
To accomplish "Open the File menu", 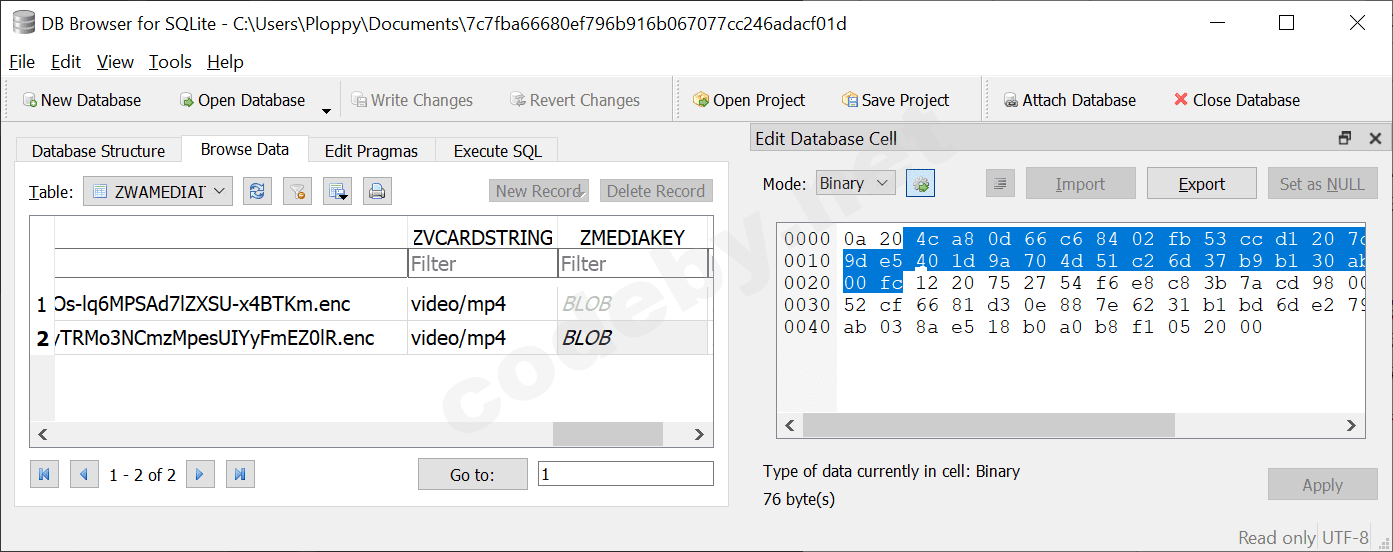I will click(x=21, y=62).
